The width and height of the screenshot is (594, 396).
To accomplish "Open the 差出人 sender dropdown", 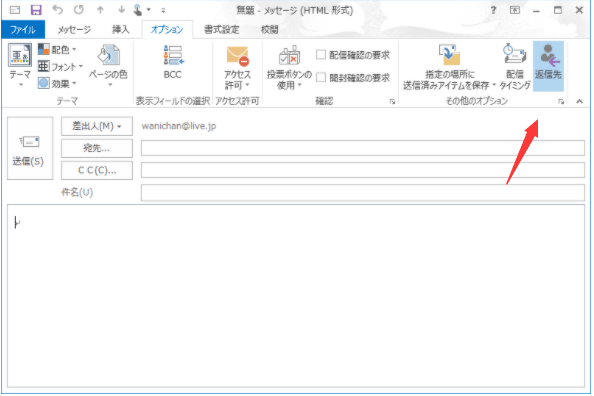I will pyautogui.click(x=97, y=126).
